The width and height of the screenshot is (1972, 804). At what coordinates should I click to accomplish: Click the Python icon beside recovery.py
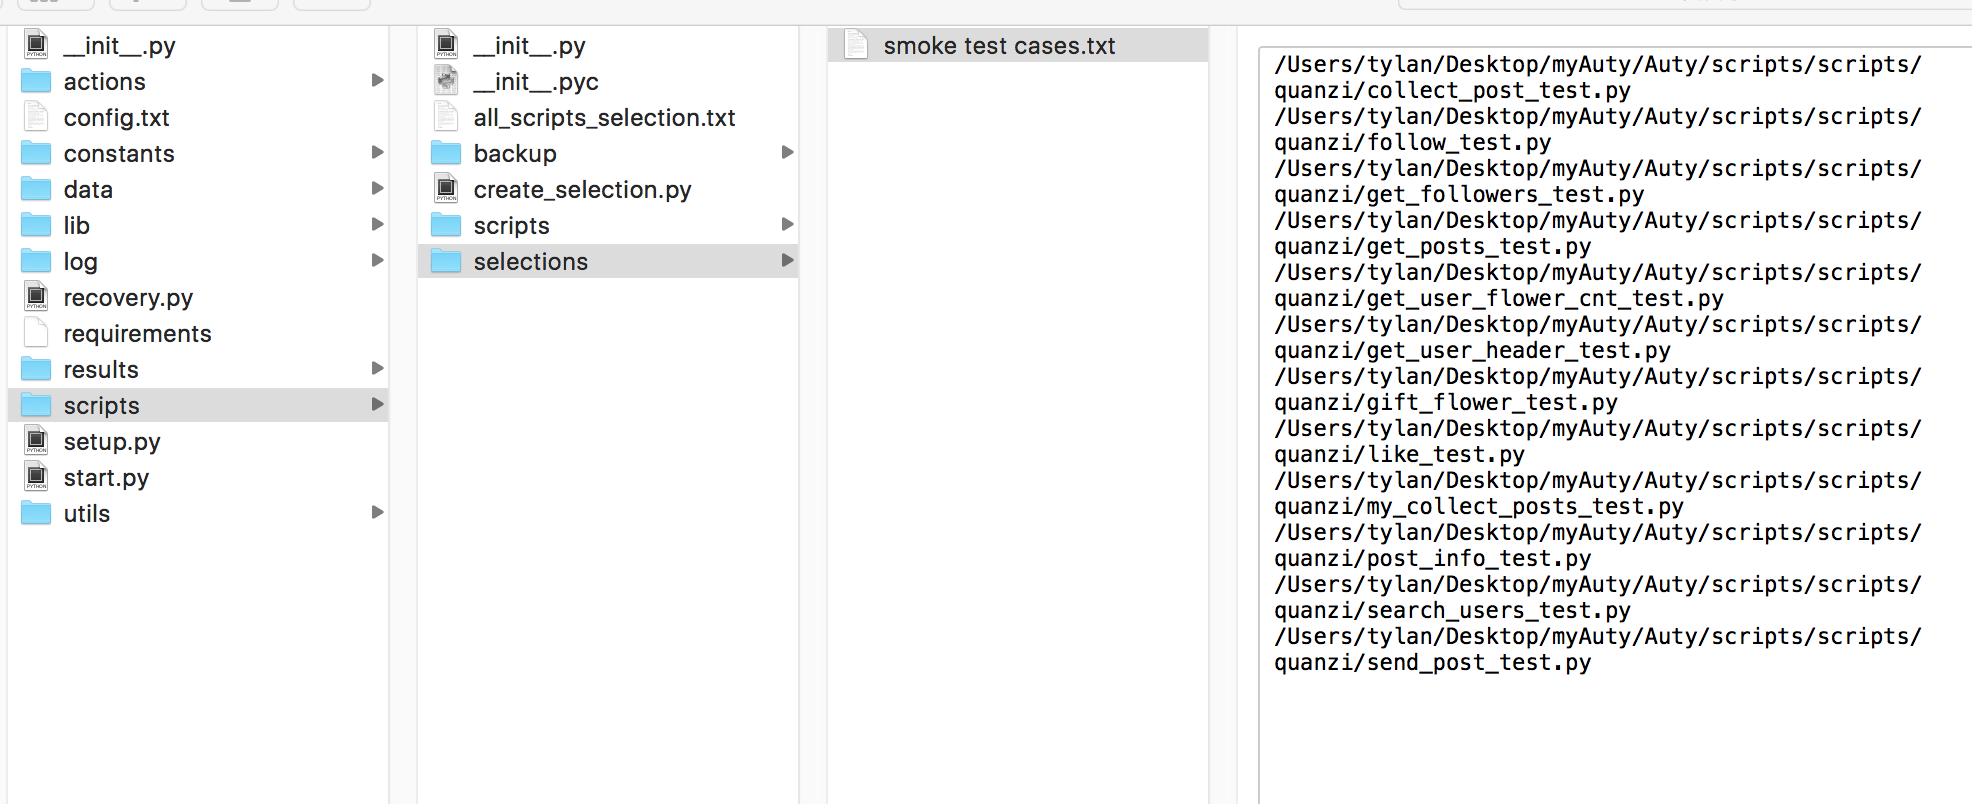pos(37,297)
